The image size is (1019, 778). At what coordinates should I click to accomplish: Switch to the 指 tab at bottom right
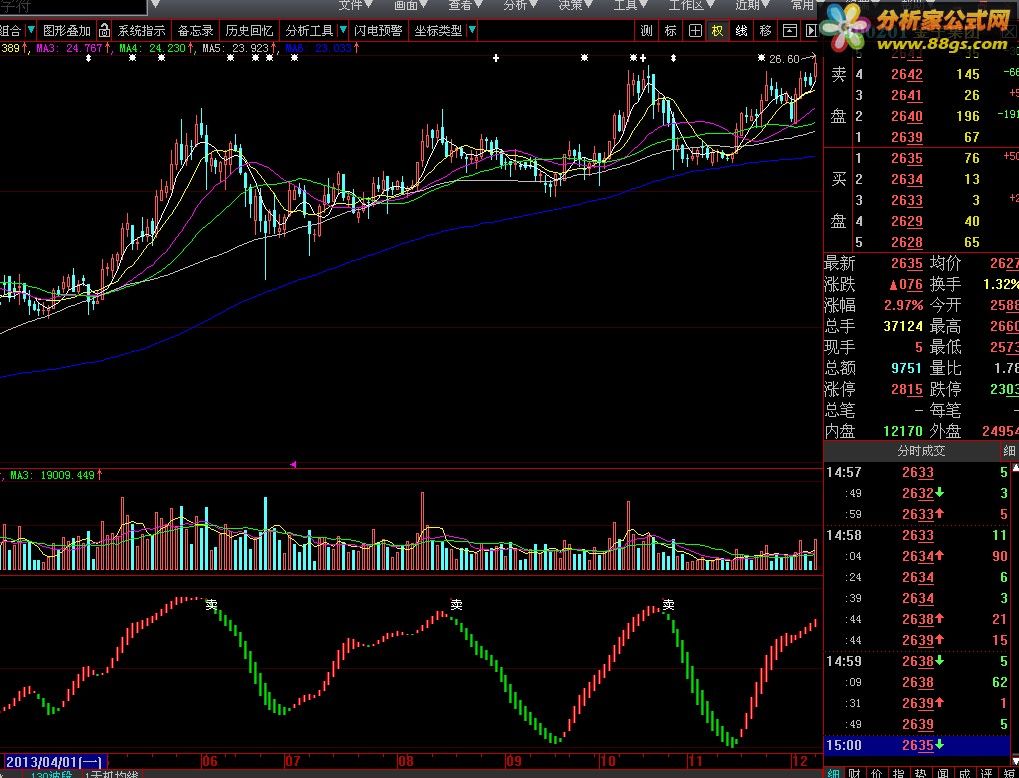point(897,773)
